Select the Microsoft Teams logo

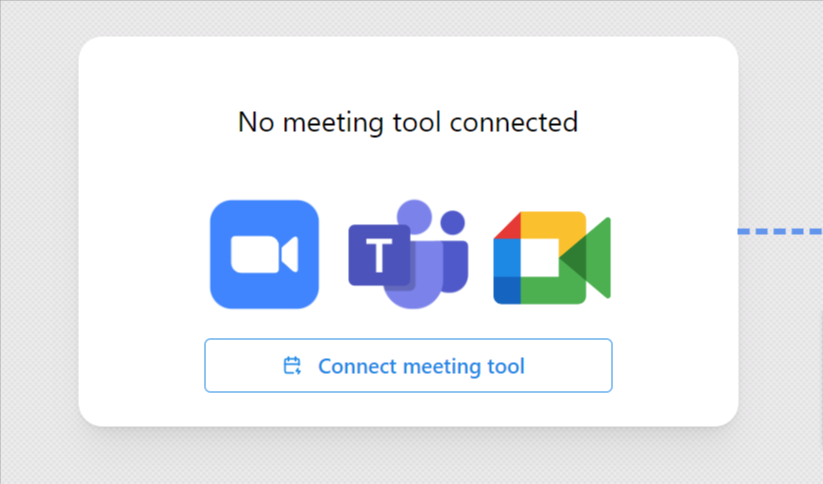pyautogui.click(x=407, y=255)
